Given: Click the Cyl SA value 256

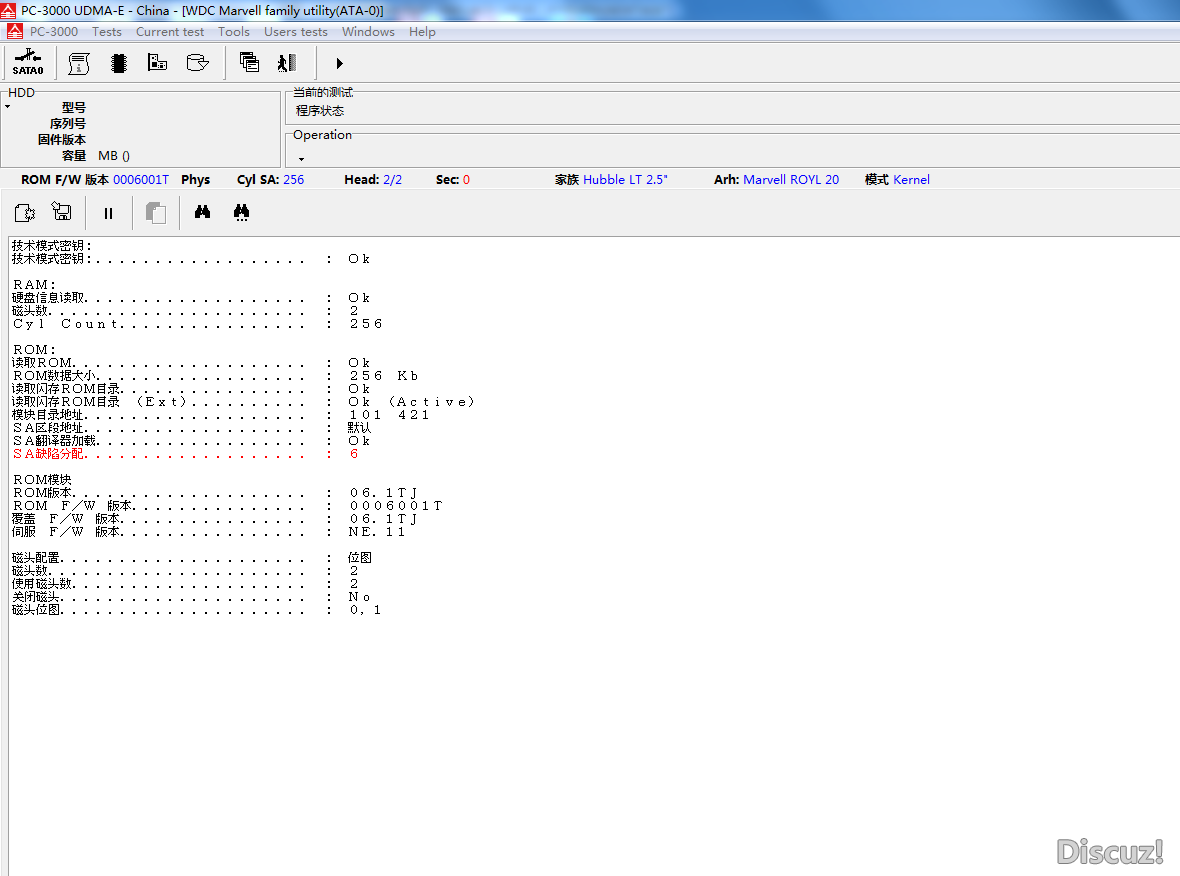Looking at the screenshot, I should [293, 180].
